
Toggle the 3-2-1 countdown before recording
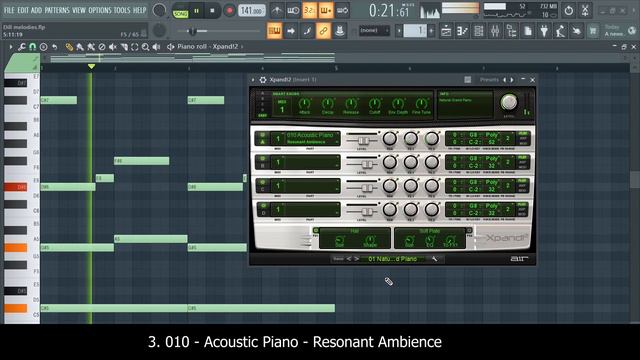(309, 11)
